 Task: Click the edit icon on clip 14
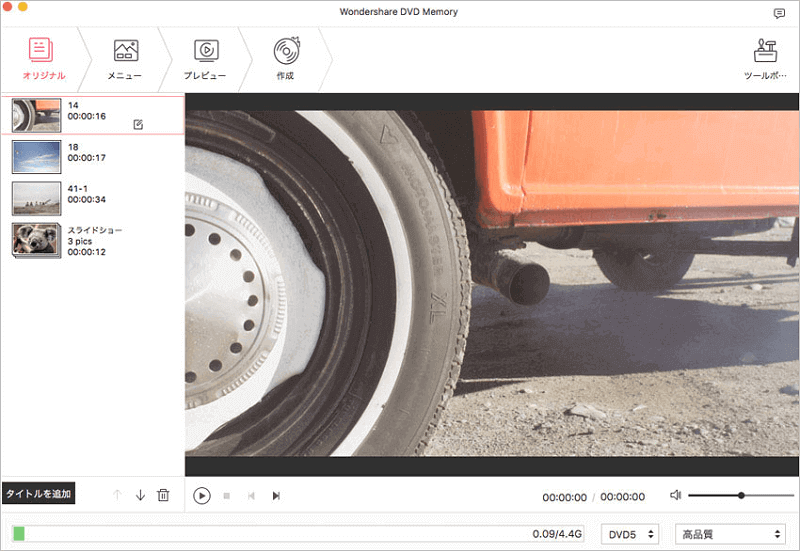(138, 124)
